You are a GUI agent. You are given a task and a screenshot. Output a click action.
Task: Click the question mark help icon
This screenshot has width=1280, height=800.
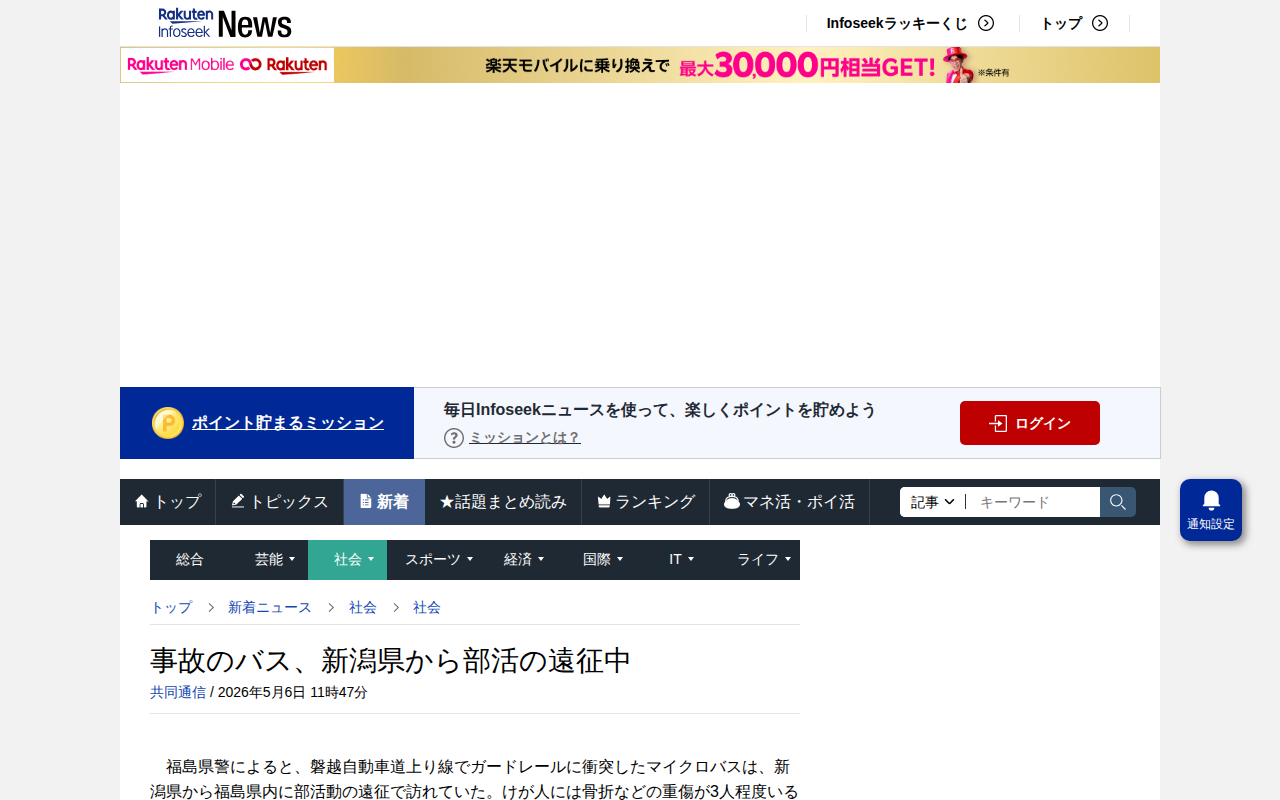(454, 438)
